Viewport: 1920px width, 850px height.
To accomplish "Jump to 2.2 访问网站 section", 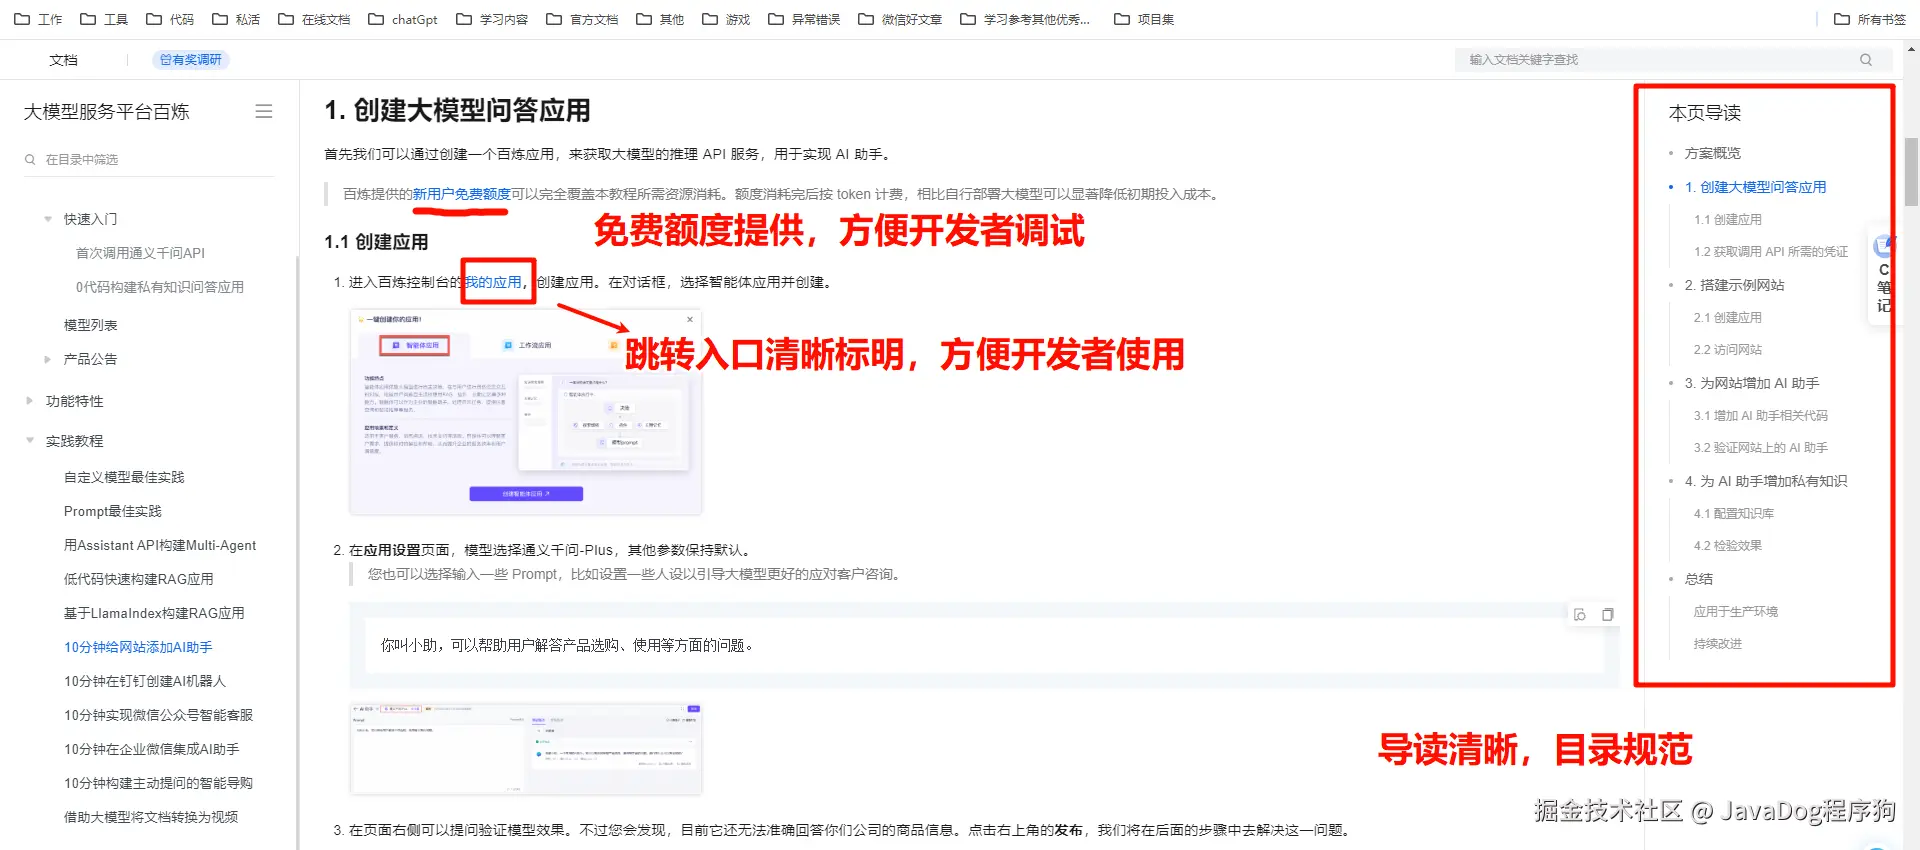I will click(x=1727, y=350).
